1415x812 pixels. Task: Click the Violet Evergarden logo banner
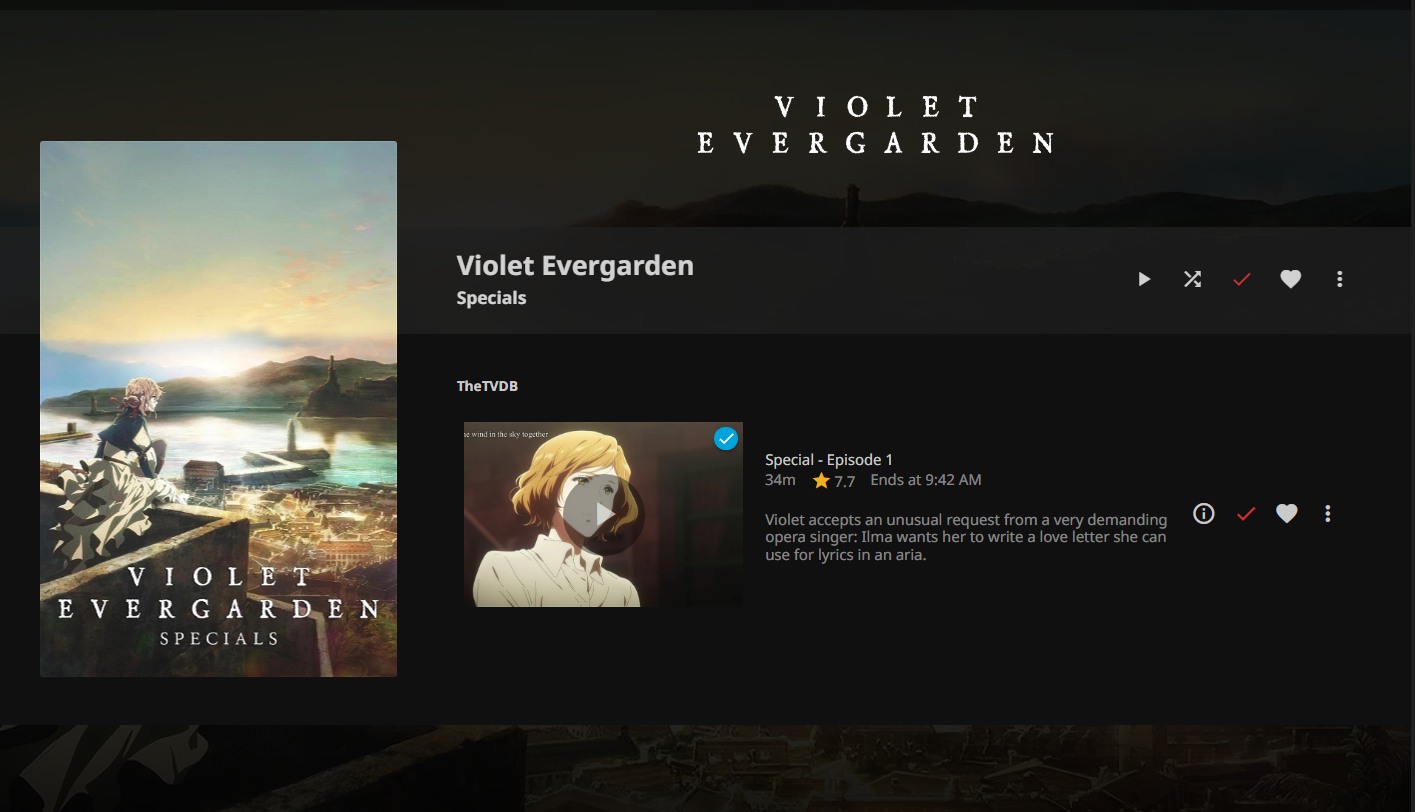875,125
